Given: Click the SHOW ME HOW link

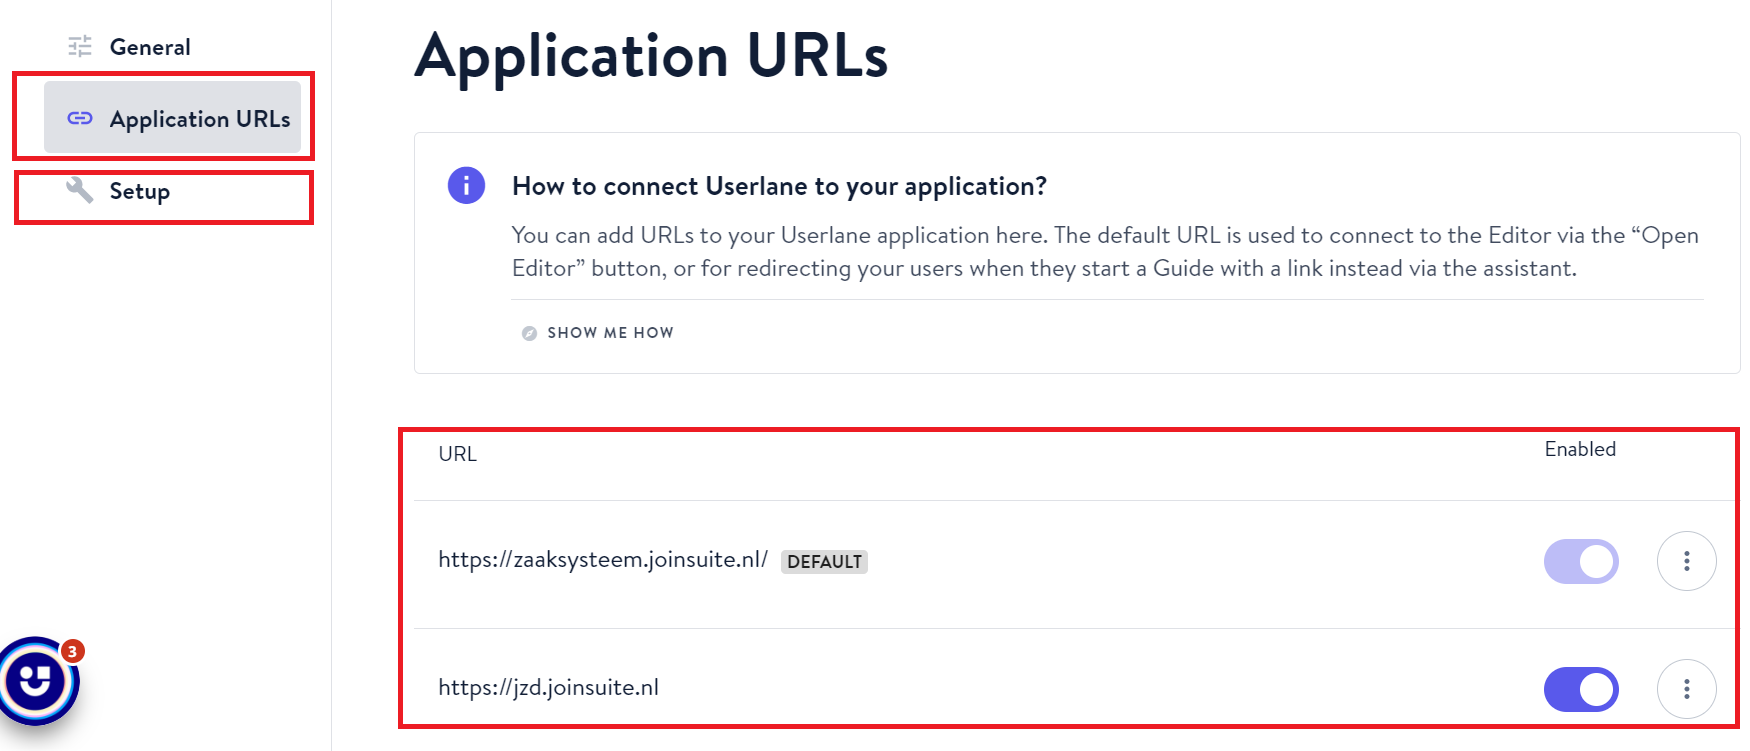Looking at the screenshot, I should click(610, 333).
